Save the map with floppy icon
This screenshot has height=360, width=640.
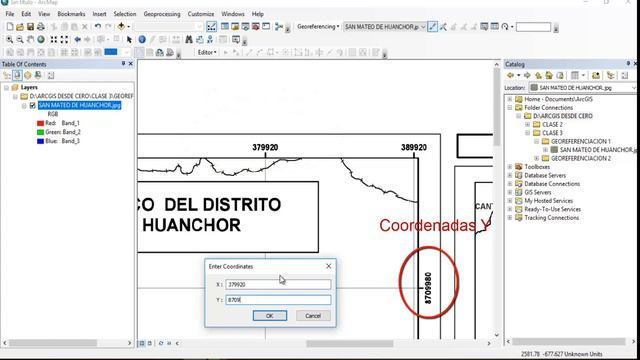tap(30, 27)
